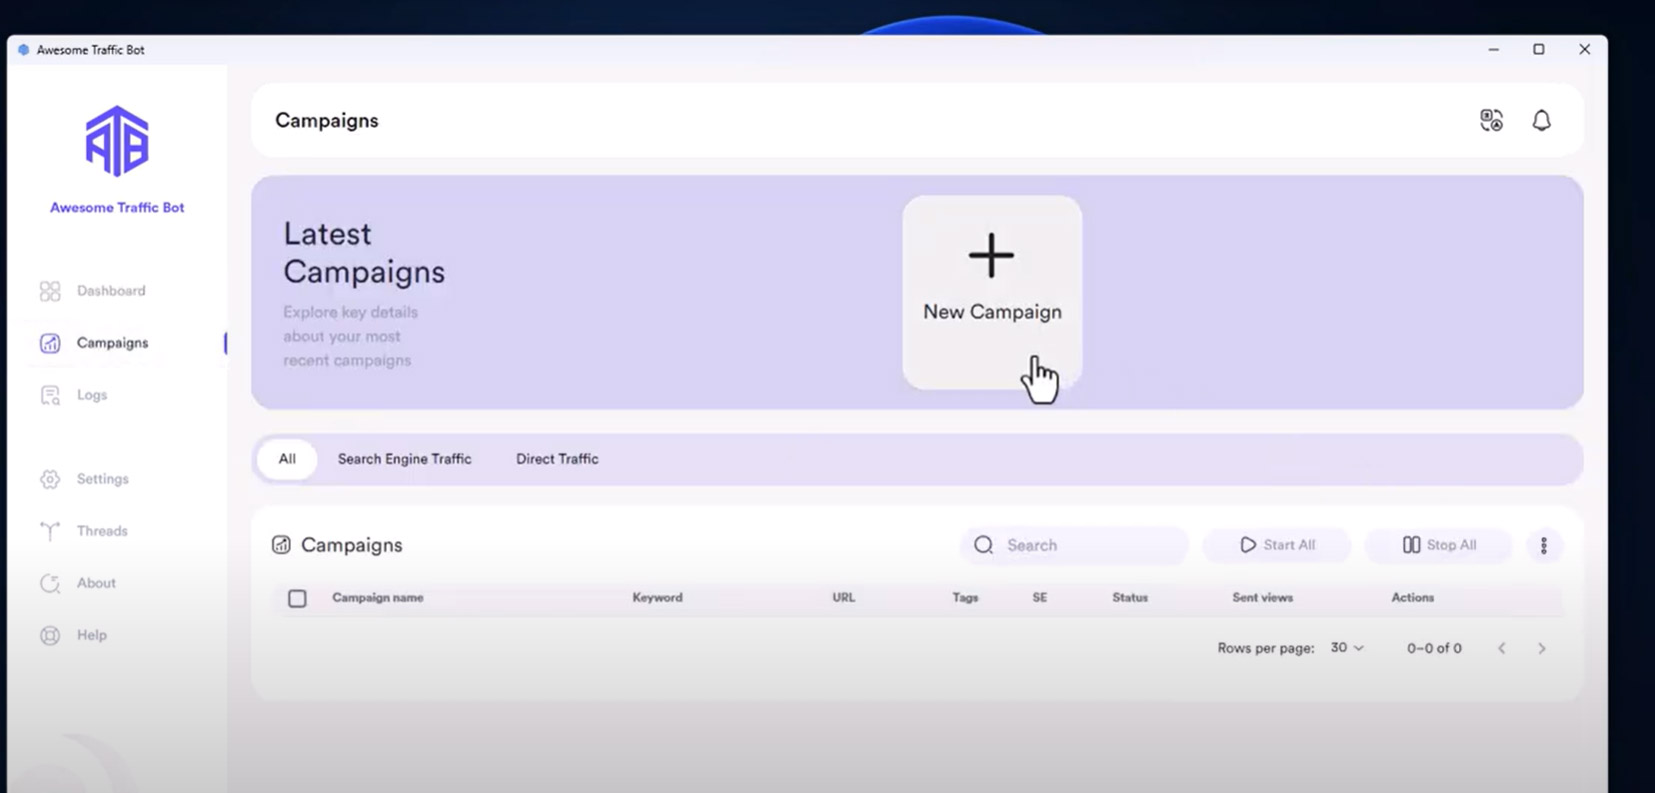
Task: Go to the next page arrow
Action: click(1541, 648)
